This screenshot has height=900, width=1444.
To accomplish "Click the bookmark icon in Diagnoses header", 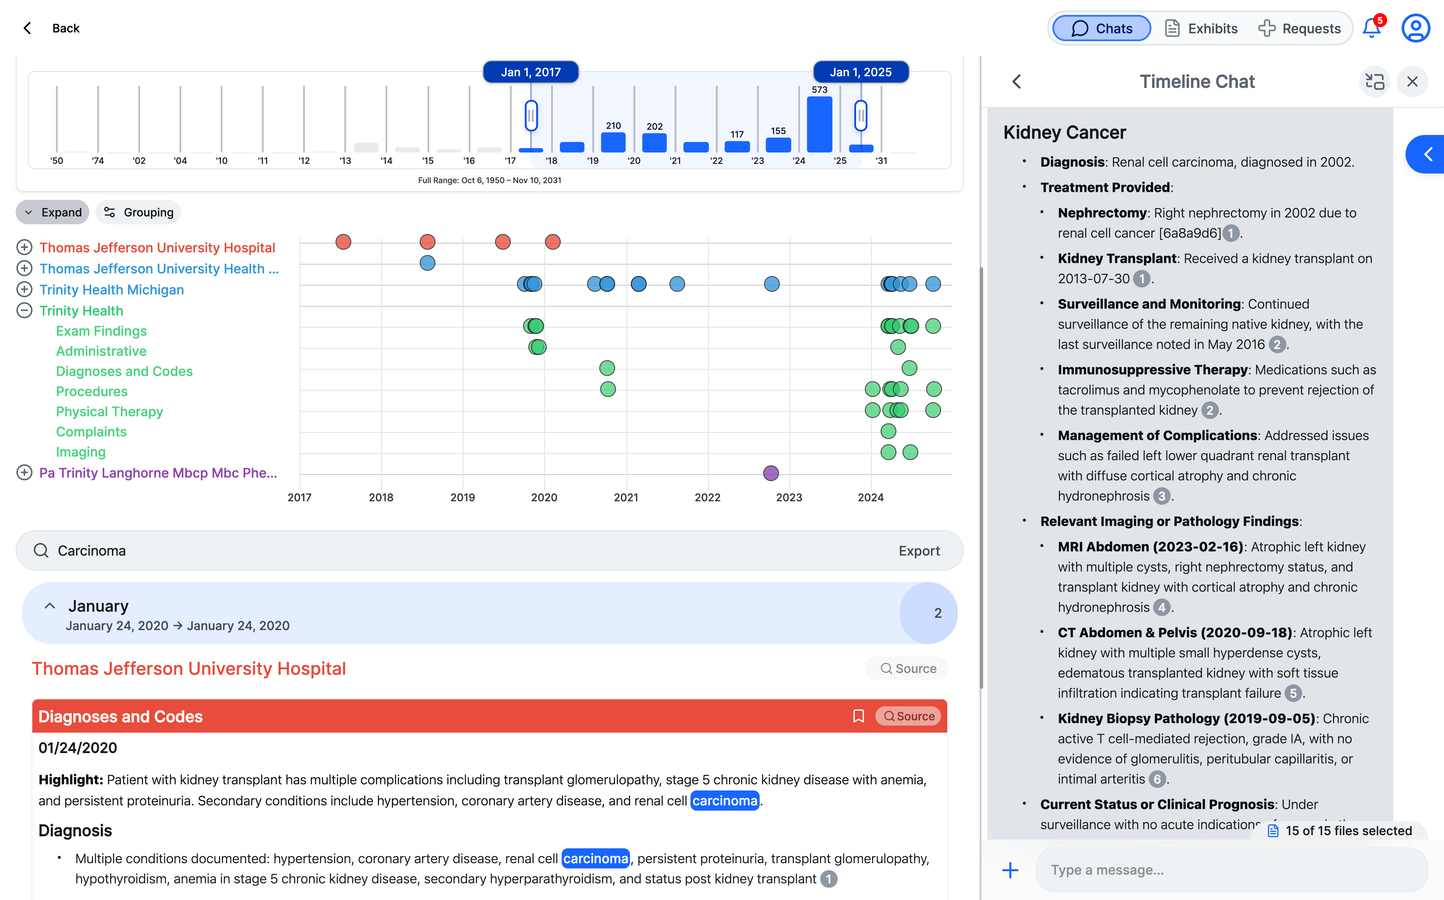I will point(858,716).
